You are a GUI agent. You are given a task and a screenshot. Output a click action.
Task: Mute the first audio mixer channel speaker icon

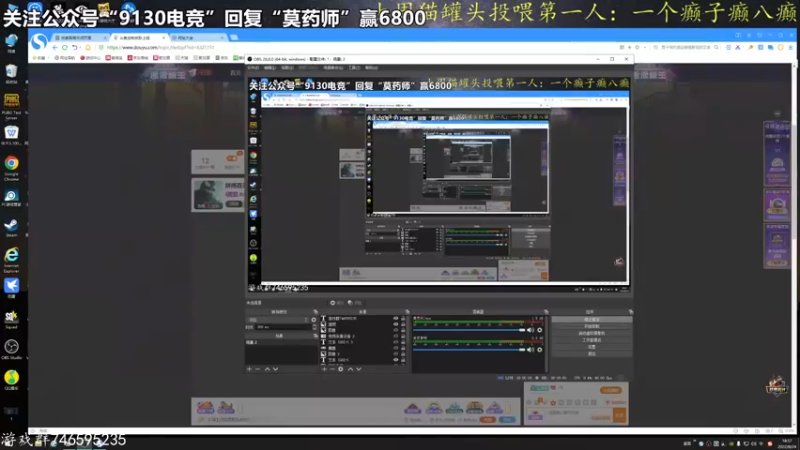(531, 330)
